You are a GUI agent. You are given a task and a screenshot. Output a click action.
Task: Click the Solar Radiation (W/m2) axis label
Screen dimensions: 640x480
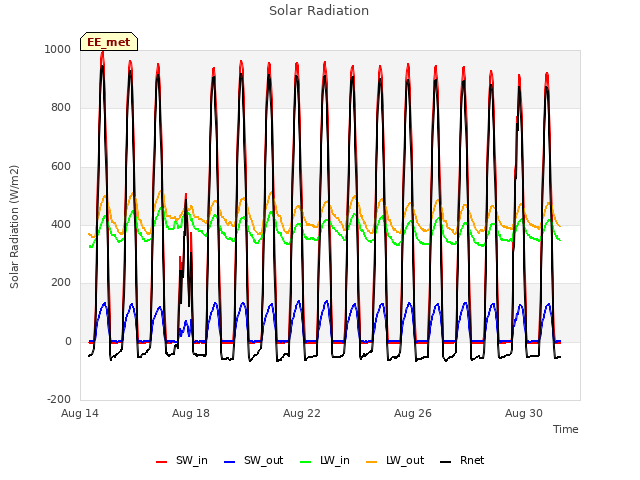click(x=14, y=227)
